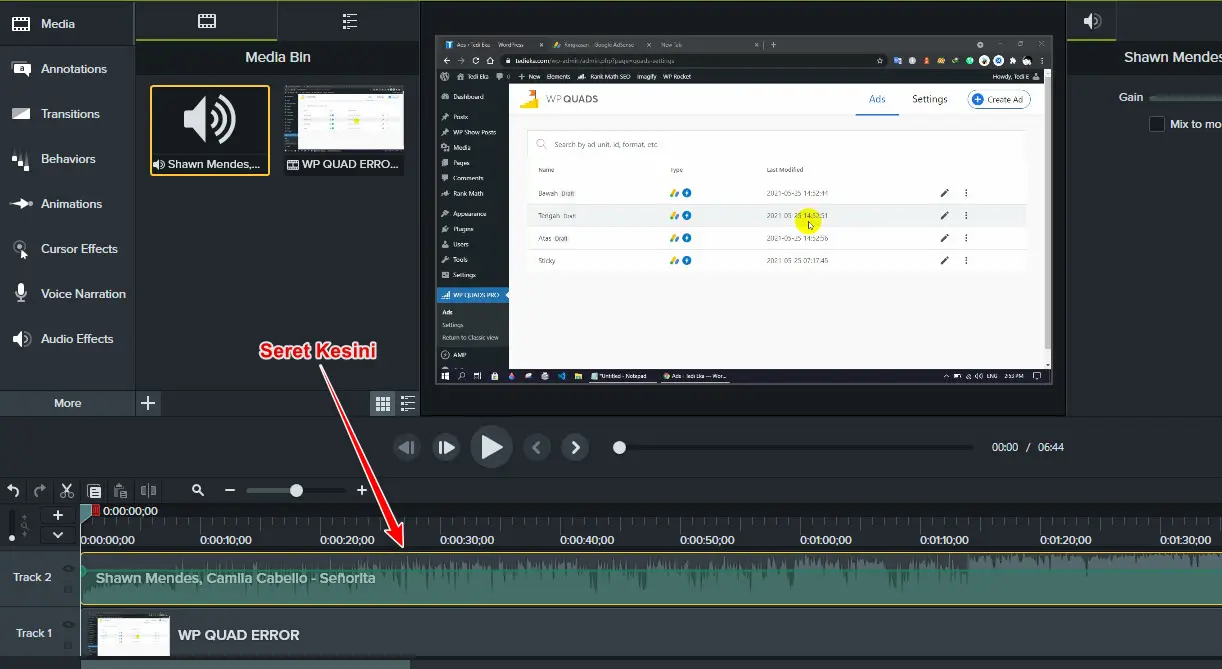Screen dimensions: 1222x669
Task: Select the Animations tool
Action: pos(67,204)
